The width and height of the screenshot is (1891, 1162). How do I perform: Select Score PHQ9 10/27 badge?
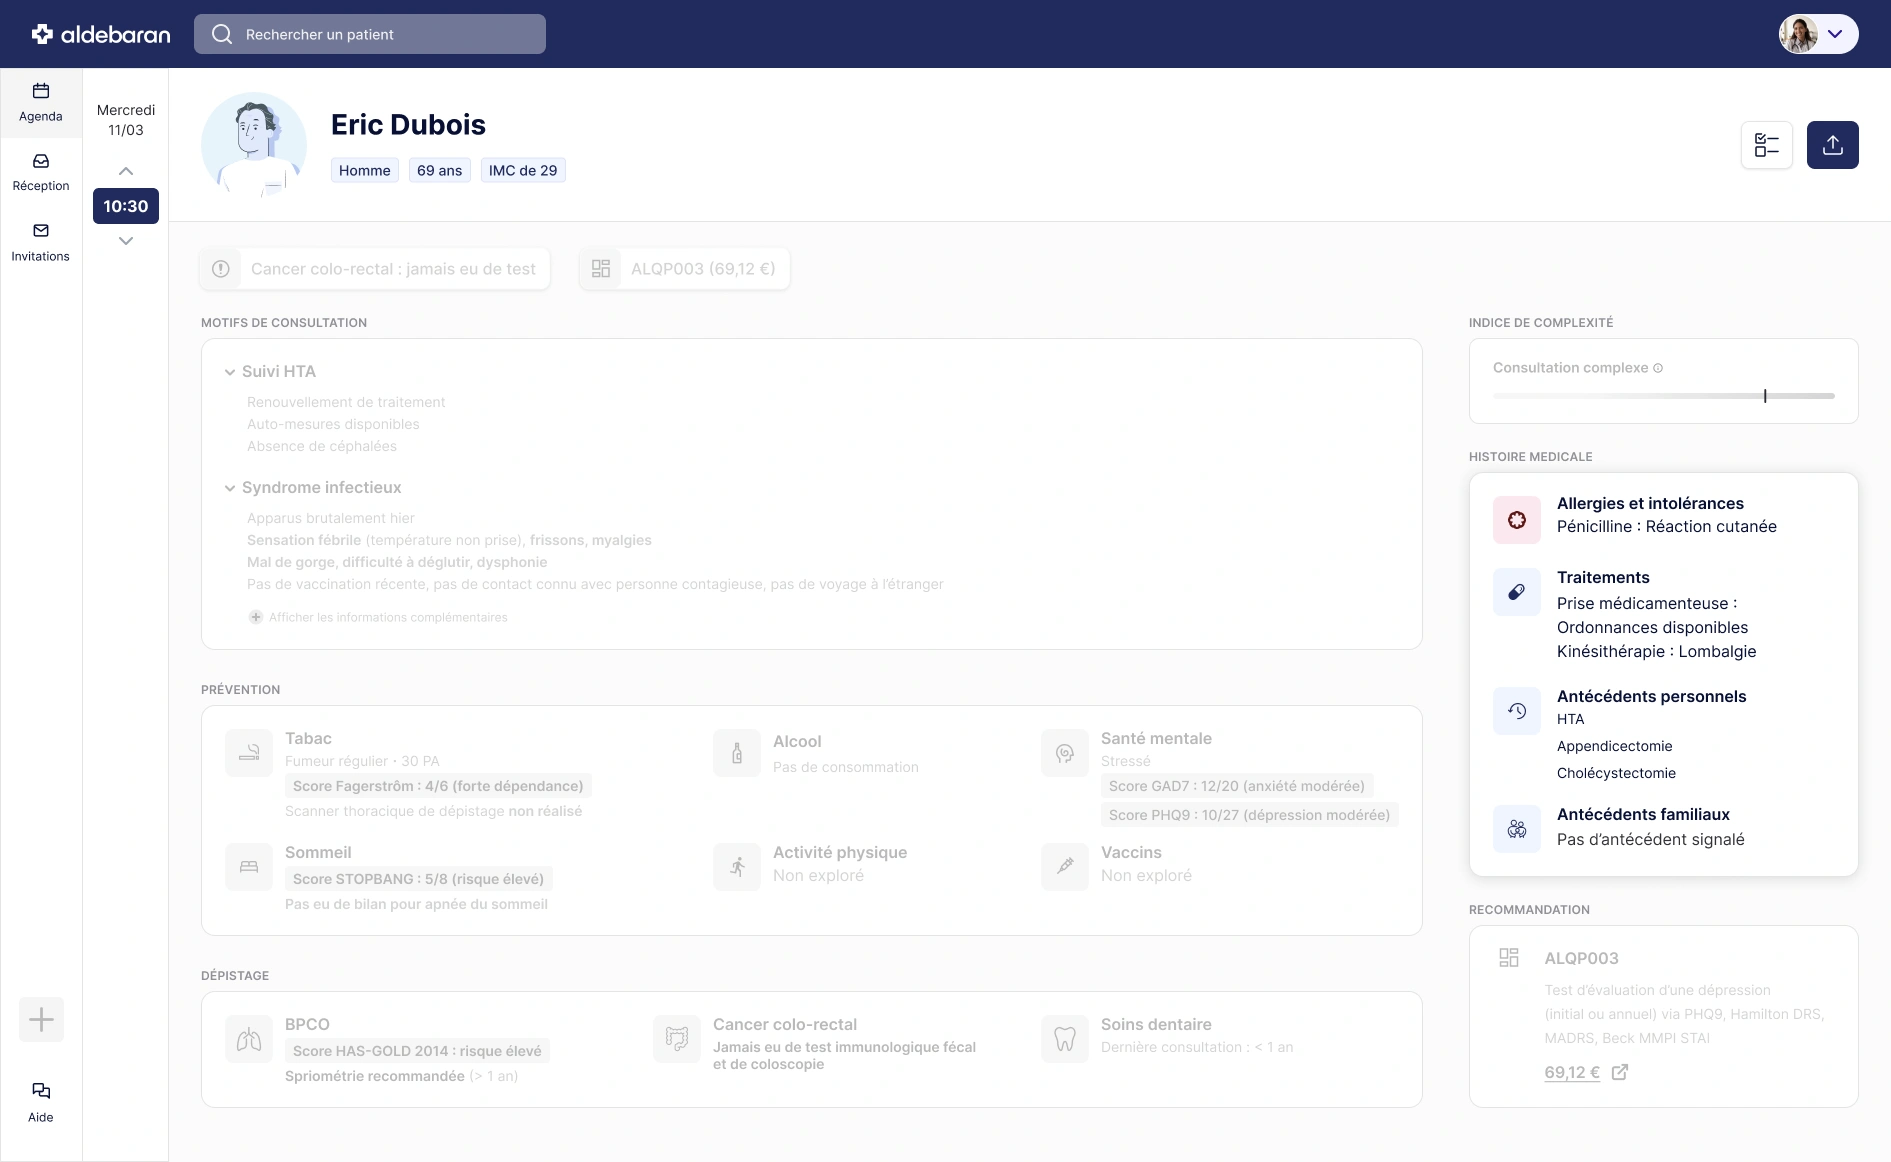(1250, 815)
